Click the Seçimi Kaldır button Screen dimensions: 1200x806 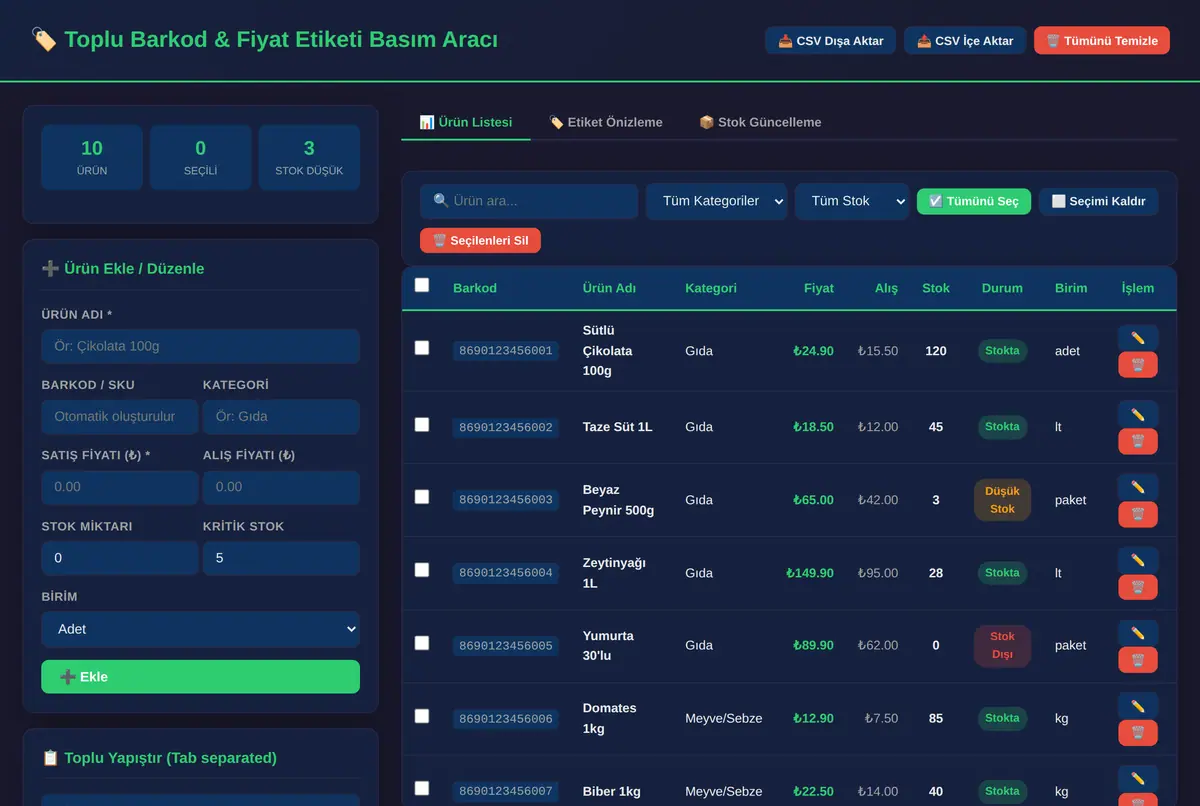(x=1099, y=201)
